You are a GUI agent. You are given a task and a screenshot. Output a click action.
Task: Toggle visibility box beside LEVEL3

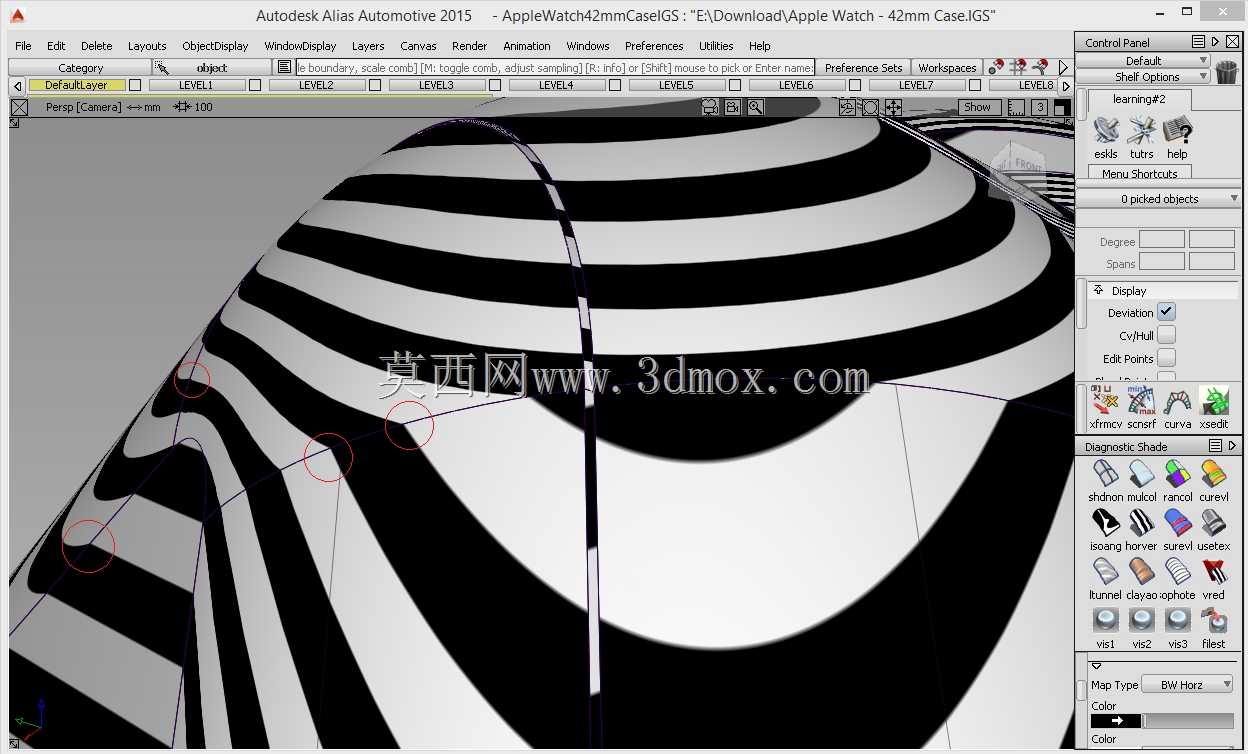(495, 85)
